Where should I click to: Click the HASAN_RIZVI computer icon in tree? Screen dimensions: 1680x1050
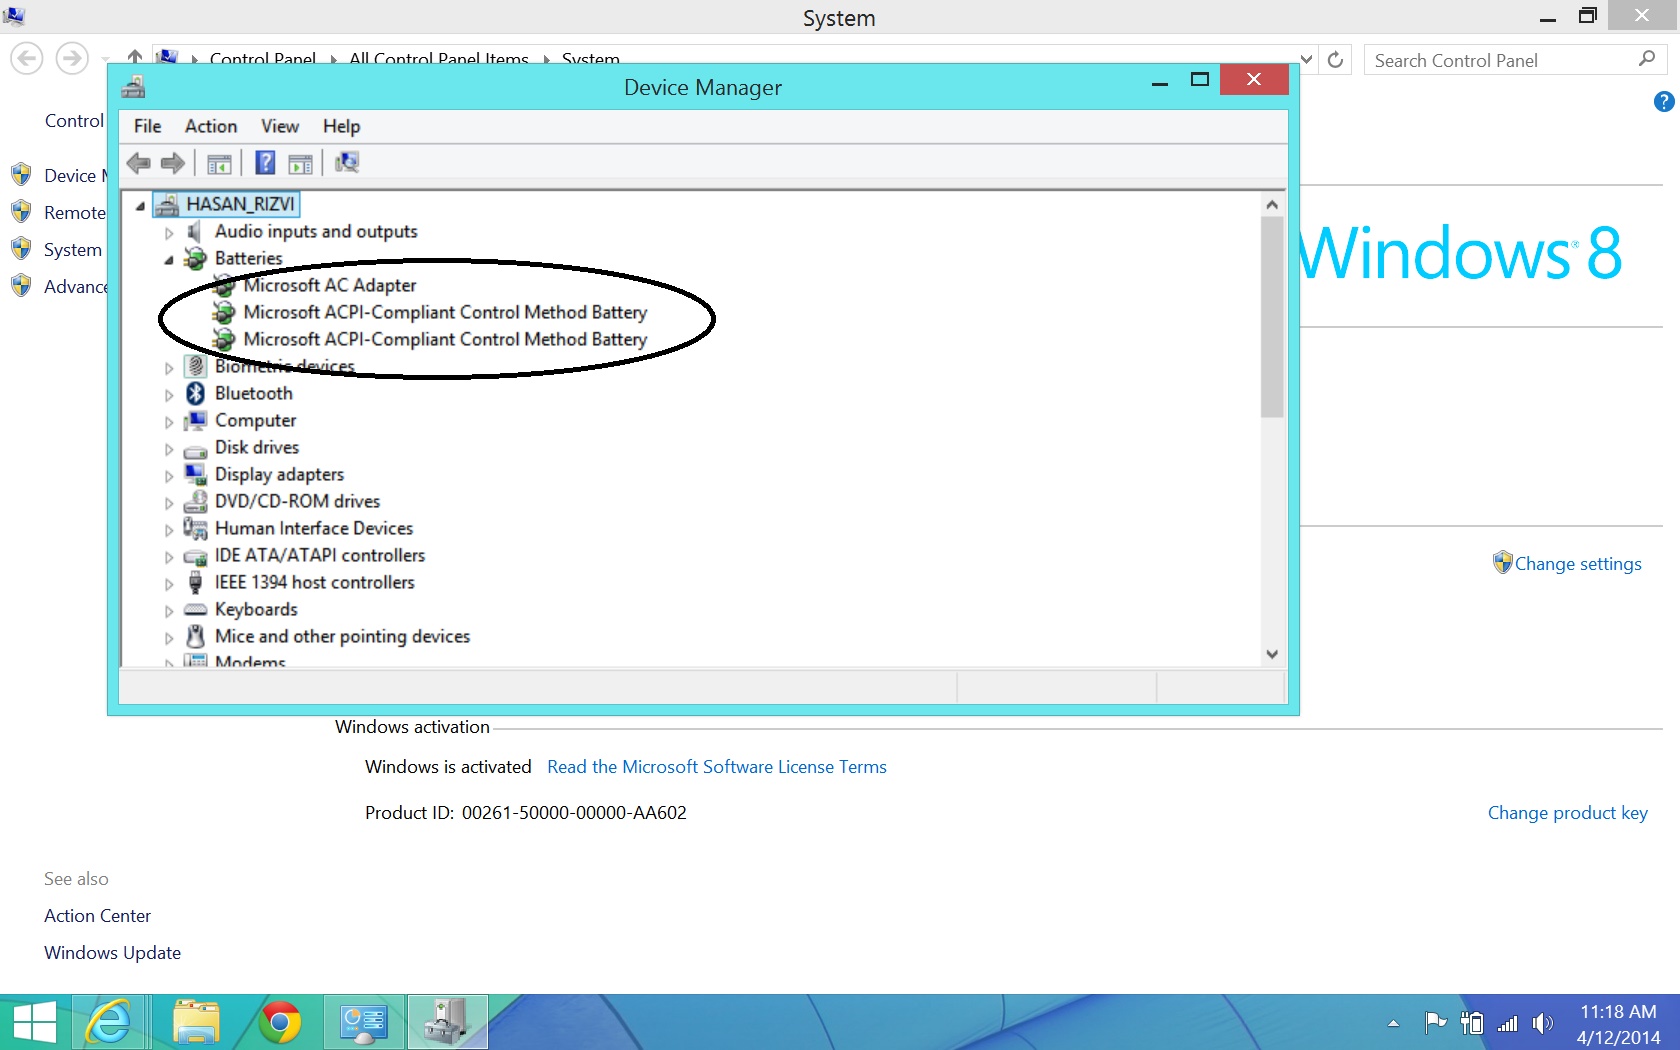click(x=167, y=205)
